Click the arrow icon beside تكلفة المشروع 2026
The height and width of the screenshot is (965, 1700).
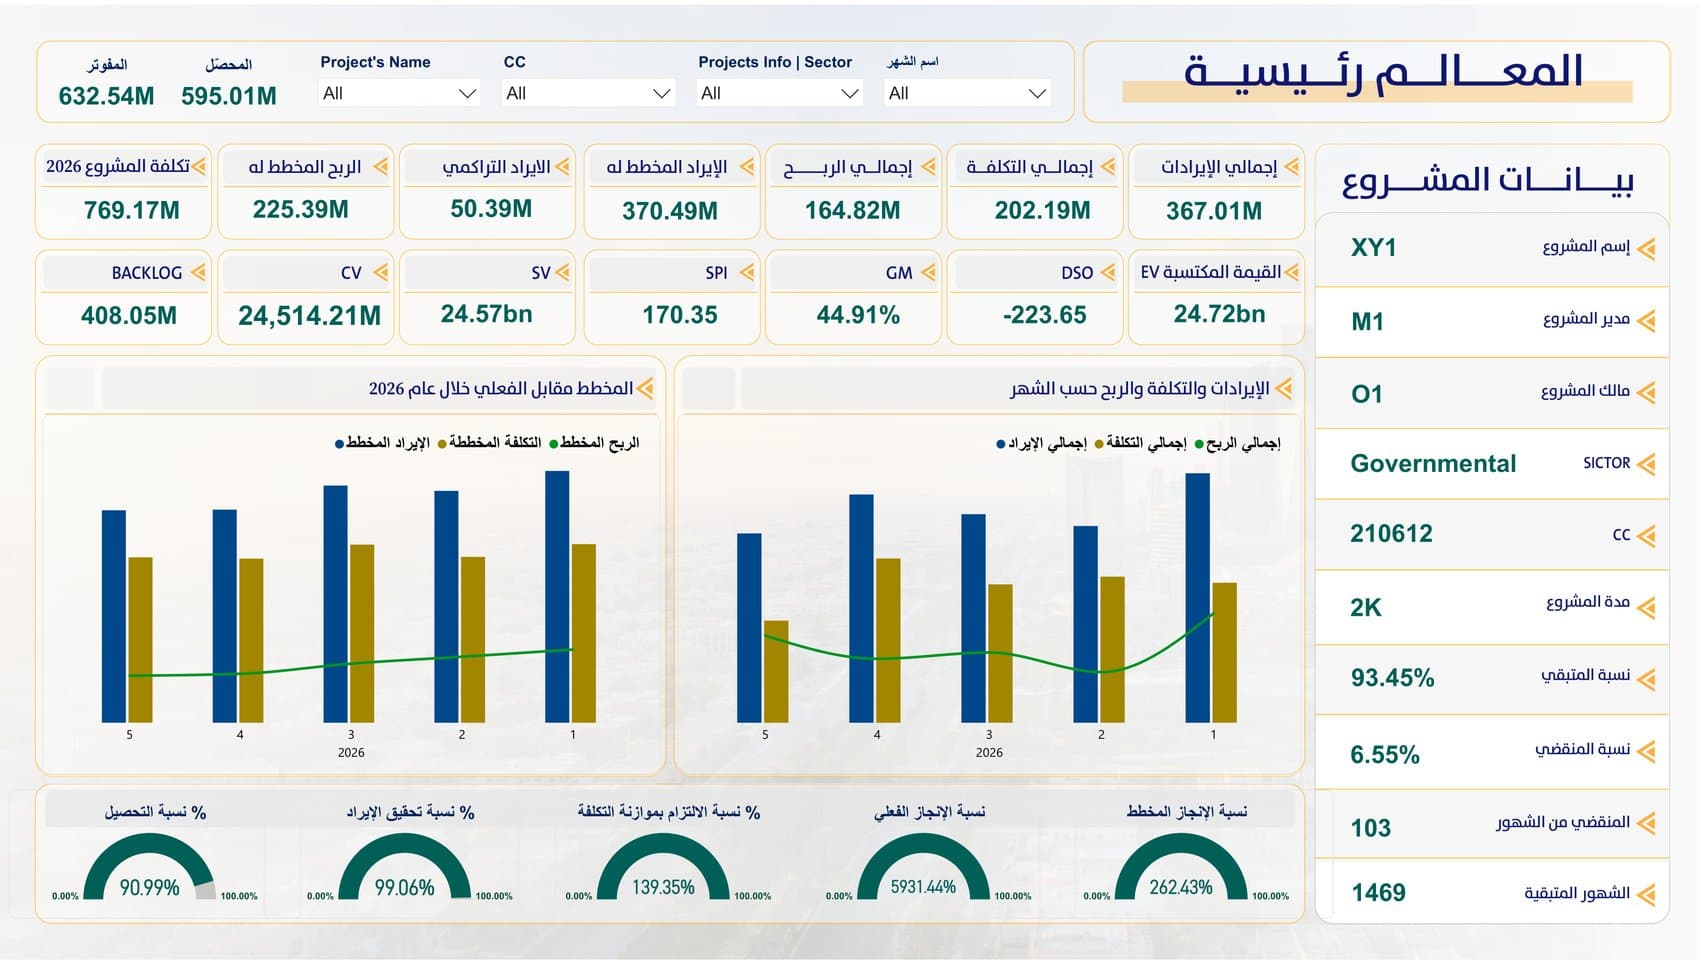[x=199, y=166]
